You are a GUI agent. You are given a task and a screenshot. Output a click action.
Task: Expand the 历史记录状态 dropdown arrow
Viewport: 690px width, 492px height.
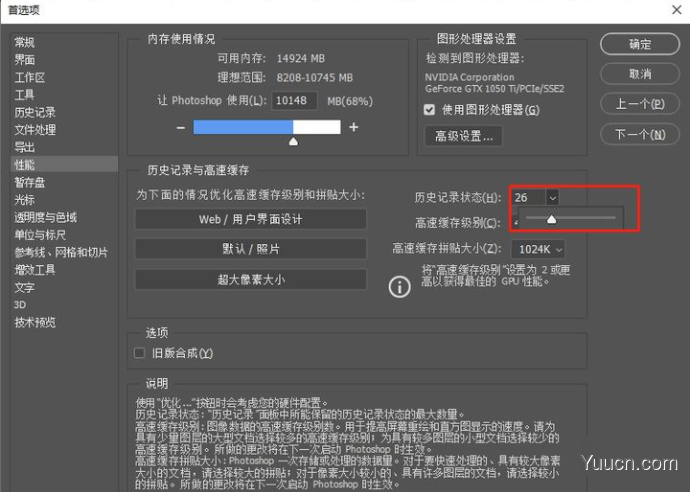tap(553, 198)
